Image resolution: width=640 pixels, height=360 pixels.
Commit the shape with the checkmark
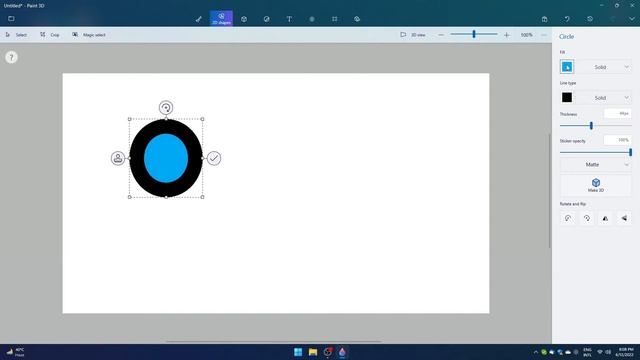point(214,158)
